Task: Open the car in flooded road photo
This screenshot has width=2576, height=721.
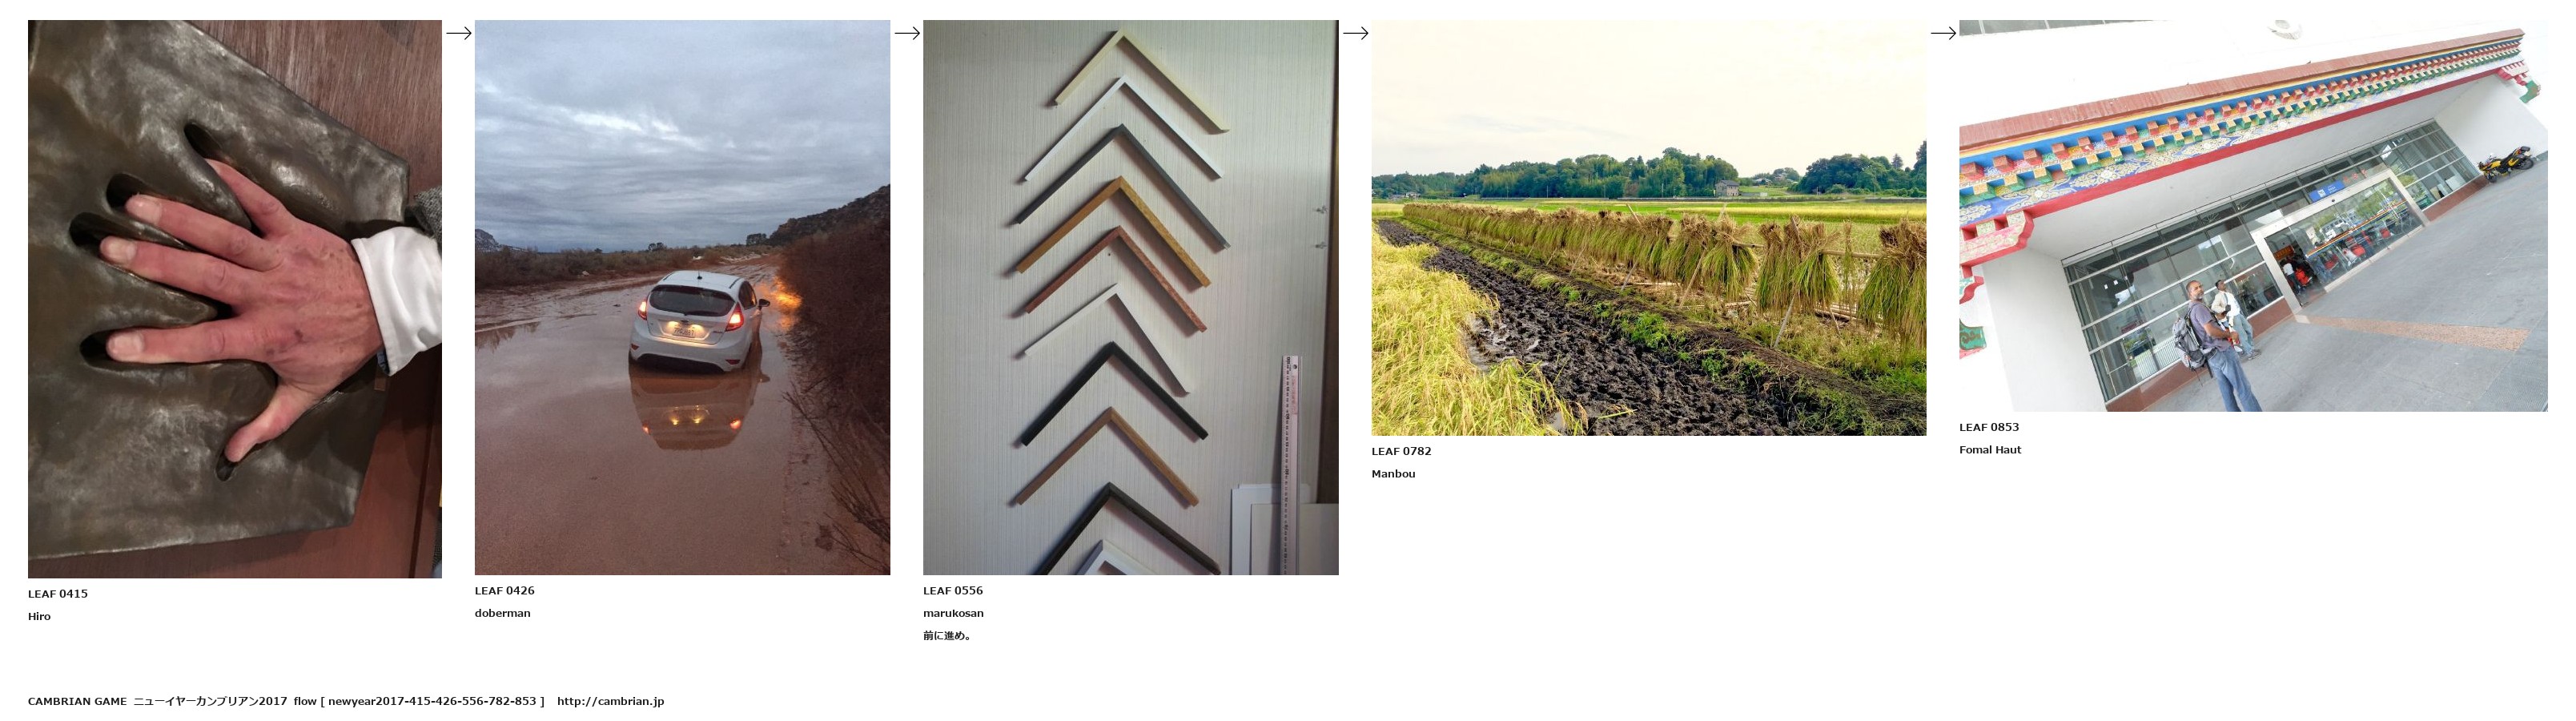Action: point(682,297)
